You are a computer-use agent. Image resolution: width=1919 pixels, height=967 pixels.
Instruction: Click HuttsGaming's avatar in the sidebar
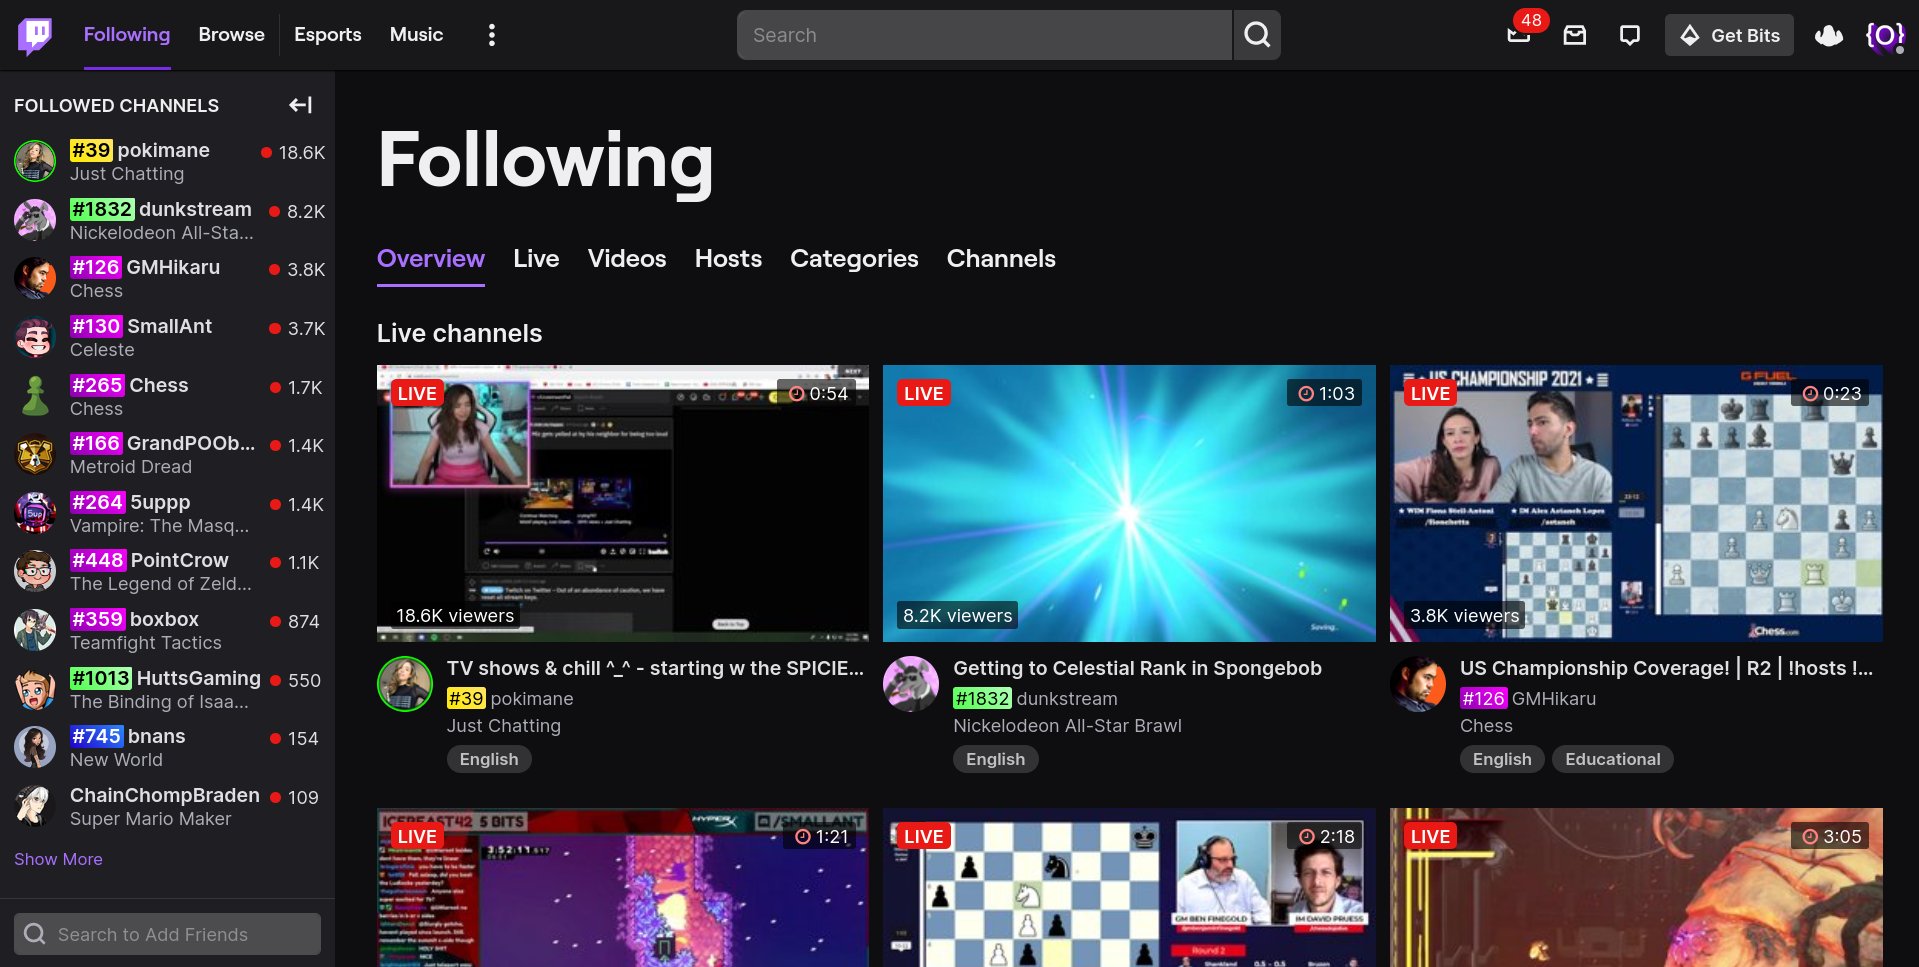(35, 689)
